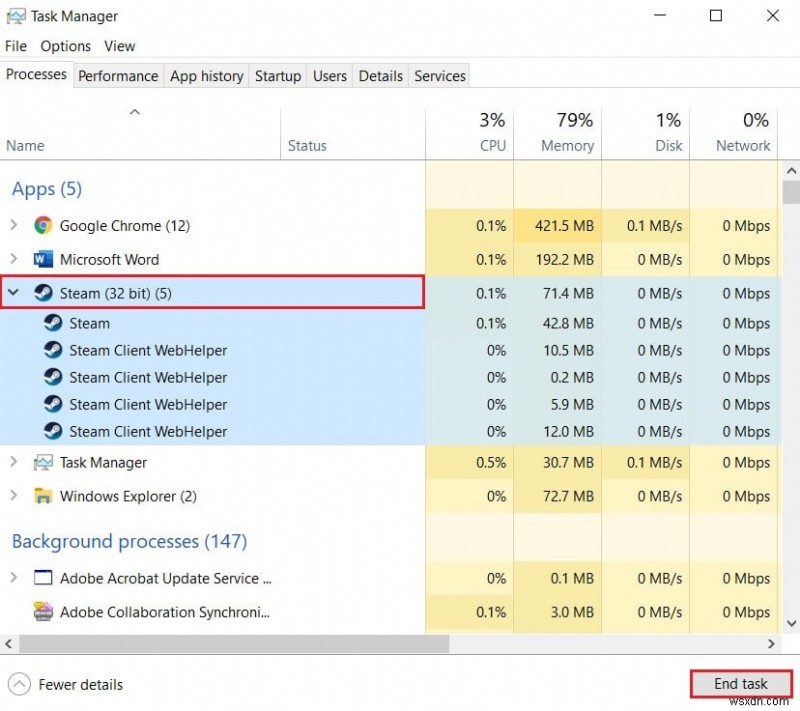Click the vertical scrollbar thumb
The image size is (800, 711).
[x=791, y=192]
